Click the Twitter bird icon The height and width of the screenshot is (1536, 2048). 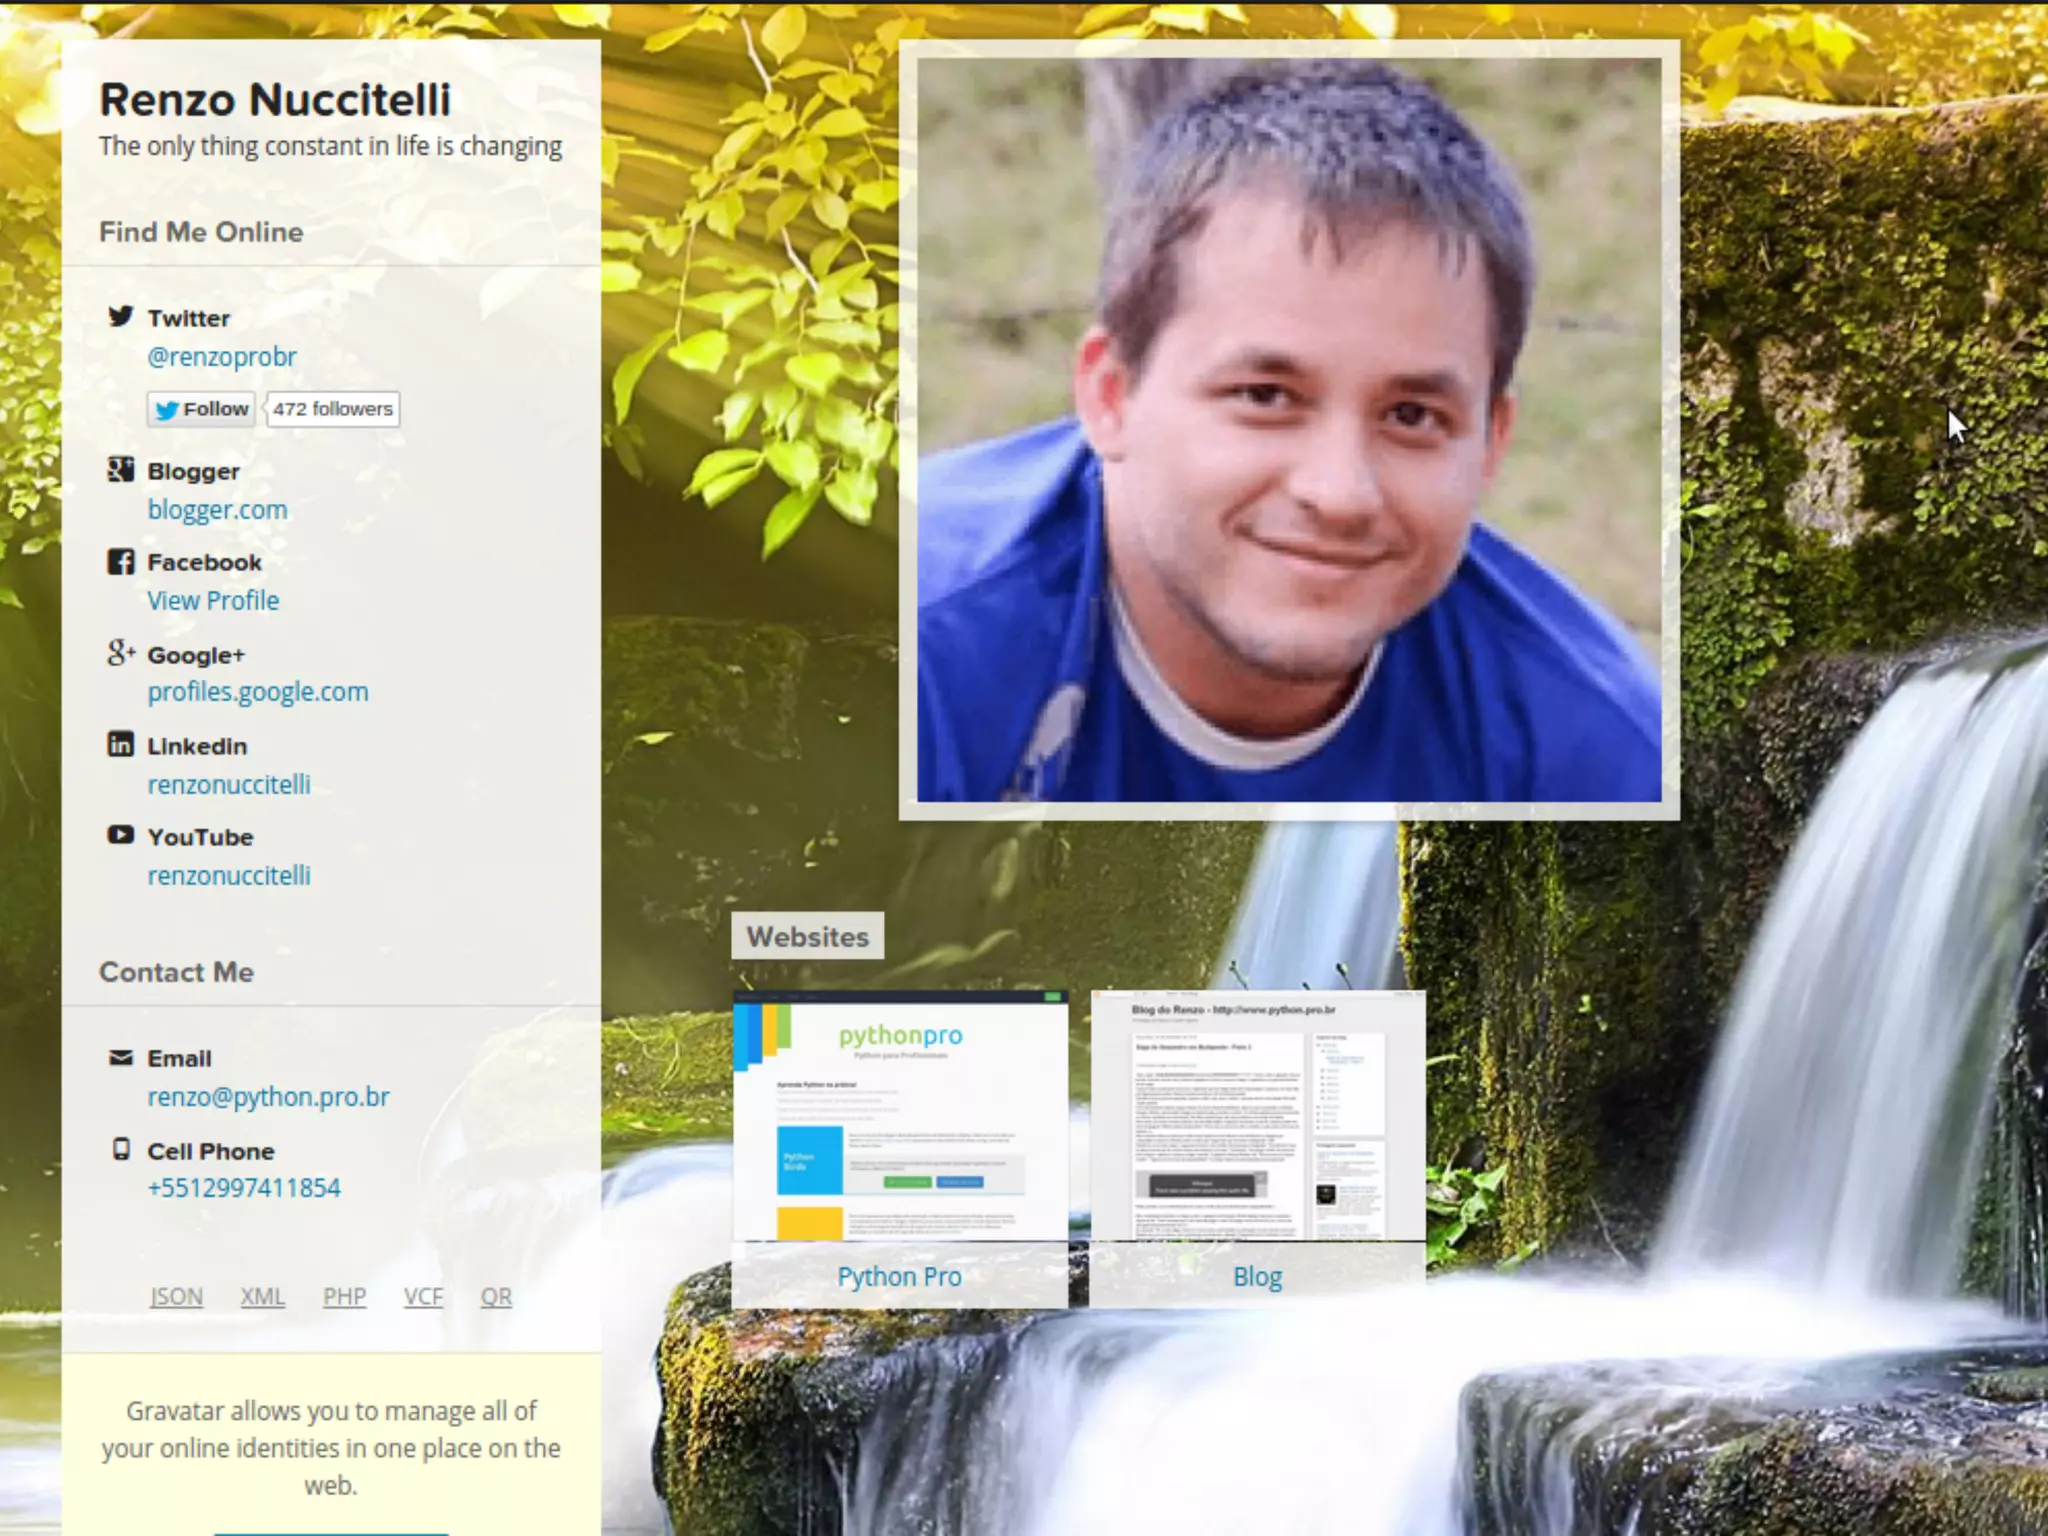click(x=121, y=316)
